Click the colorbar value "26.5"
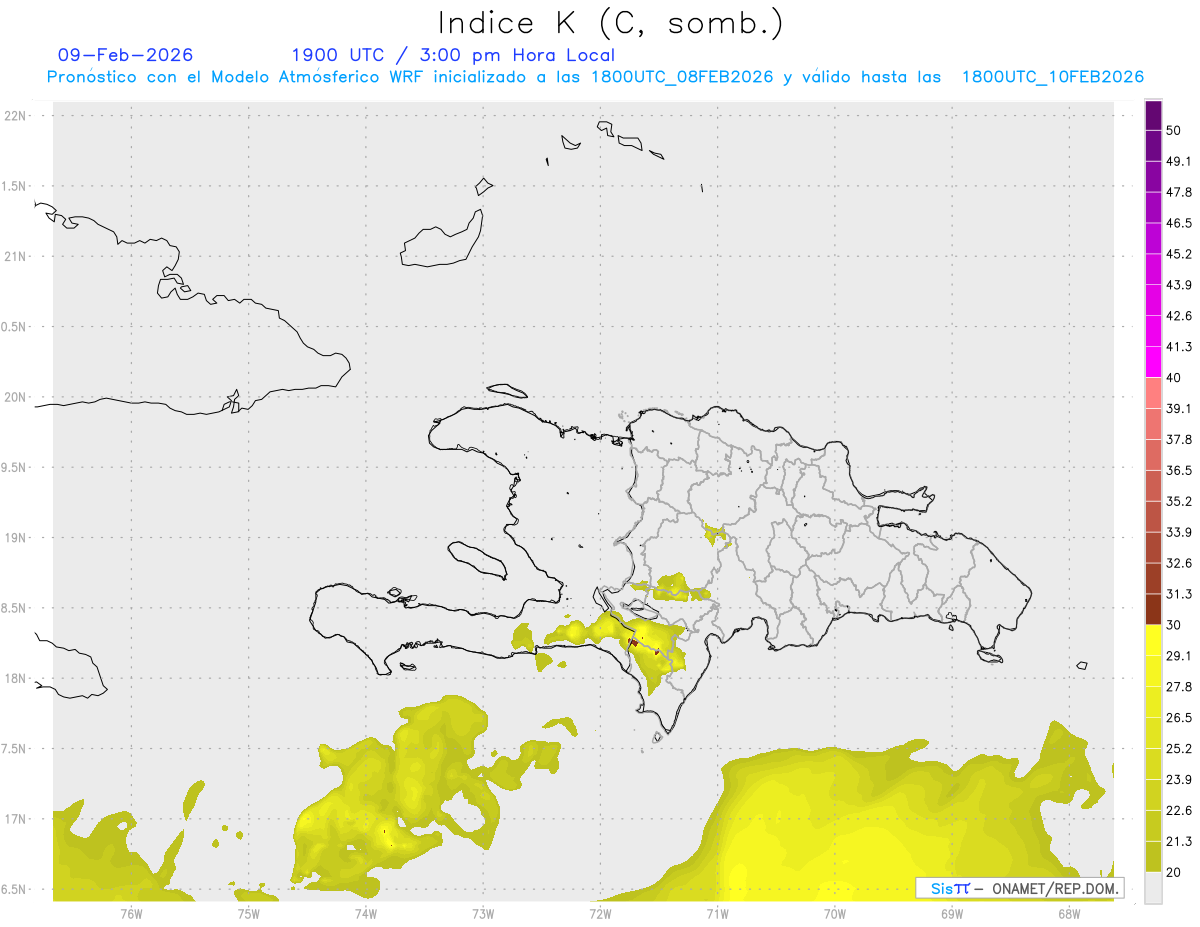This screenshot has width=1200, height=927. [1179, 718]
